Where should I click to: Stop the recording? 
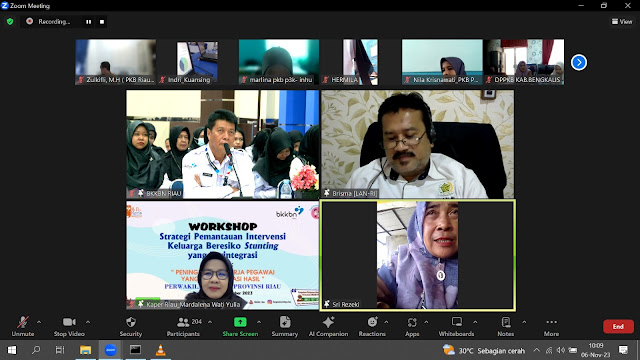102,22
